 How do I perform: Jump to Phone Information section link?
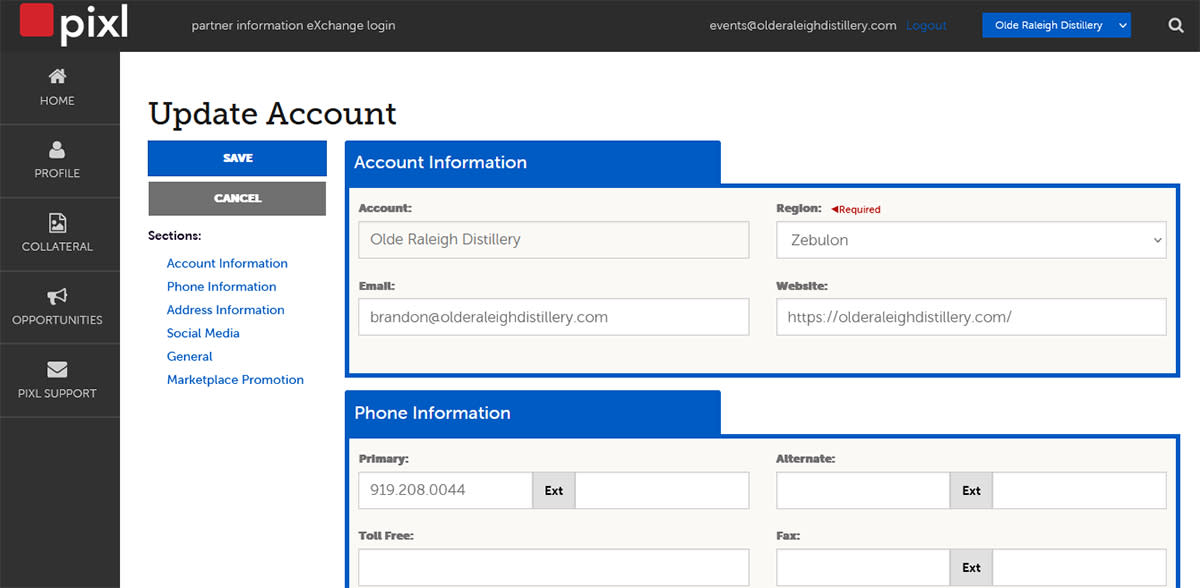pos(221,286)
